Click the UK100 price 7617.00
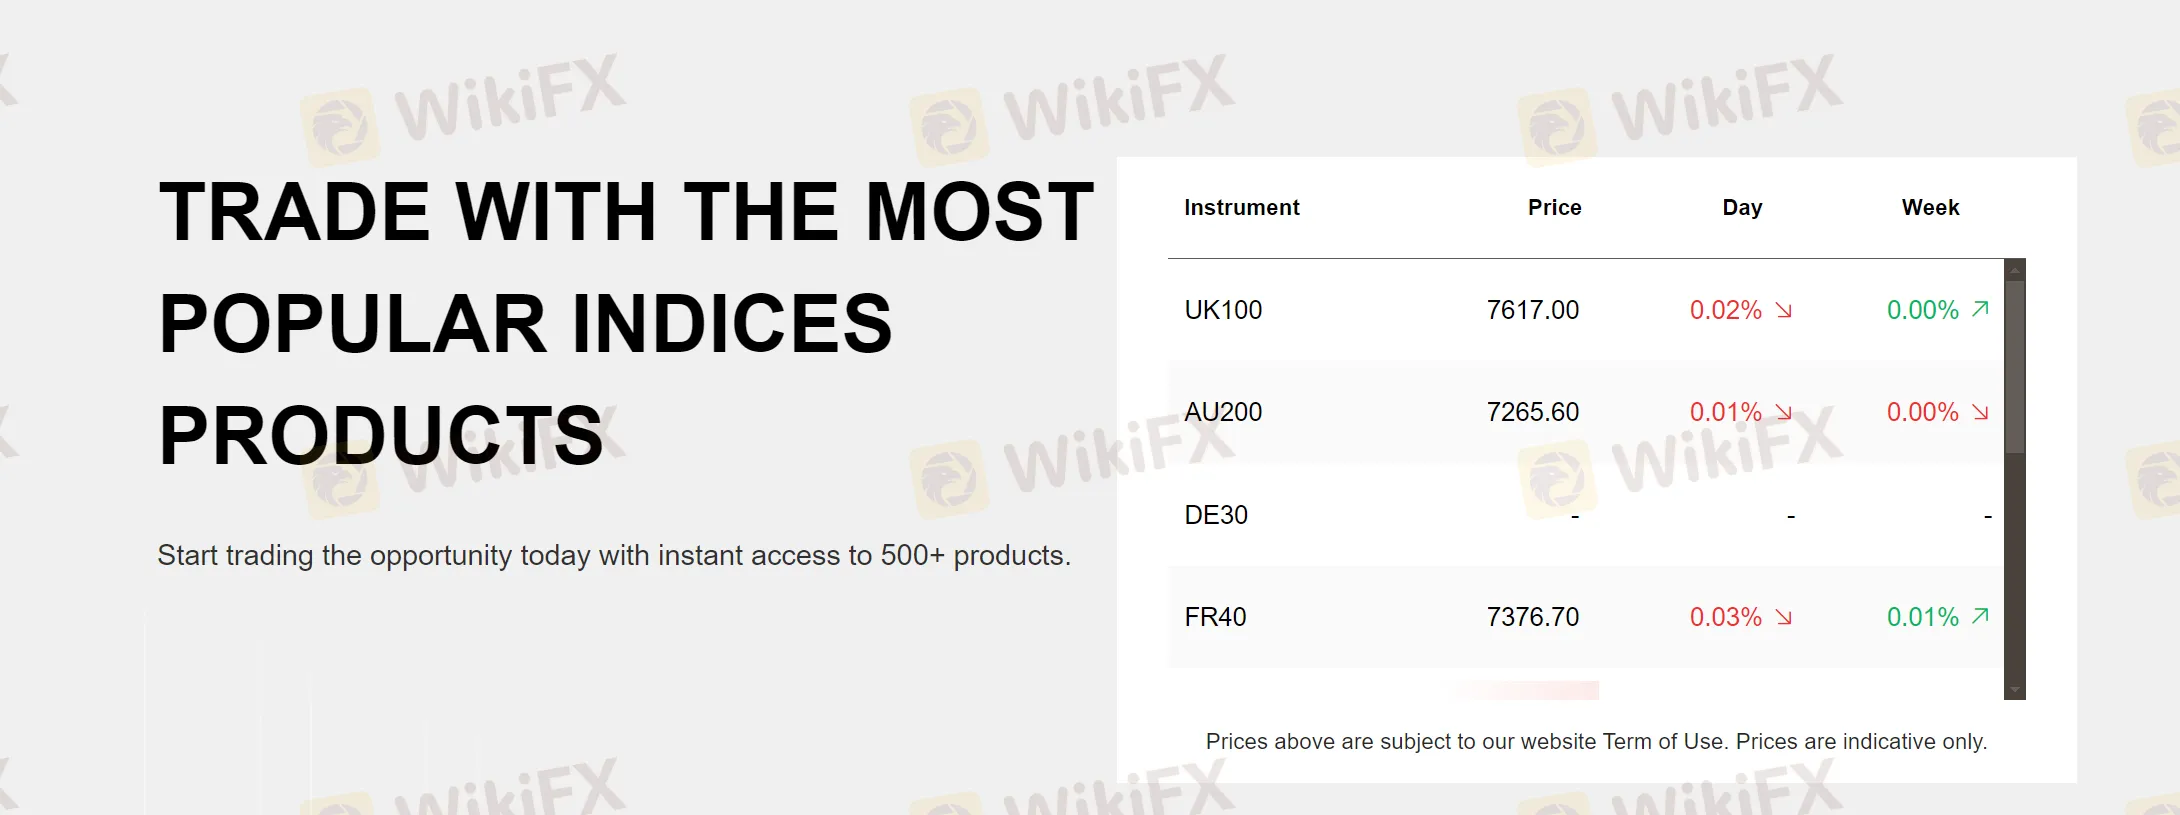This screenshot has width=2180, height=815. coord(1532,310)
